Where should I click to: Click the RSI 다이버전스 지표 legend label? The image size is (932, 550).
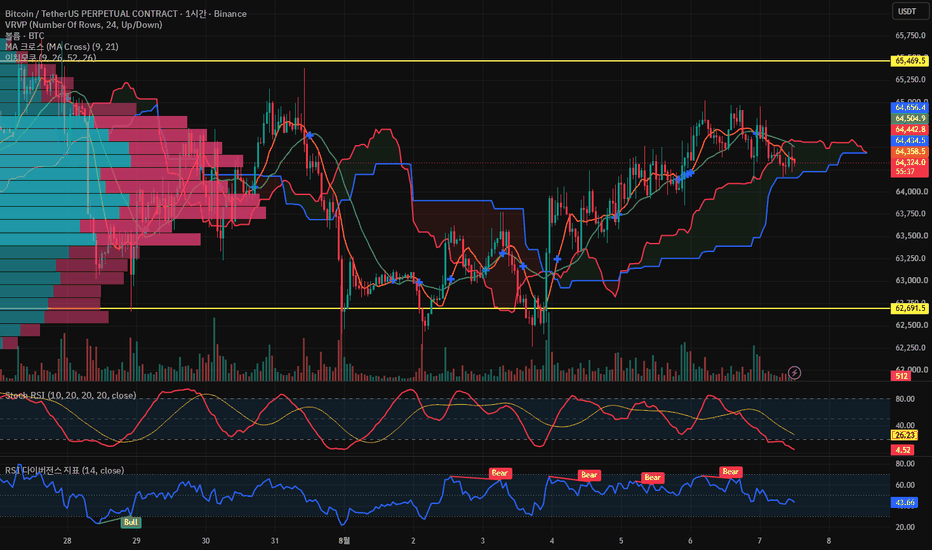point(65,470)
